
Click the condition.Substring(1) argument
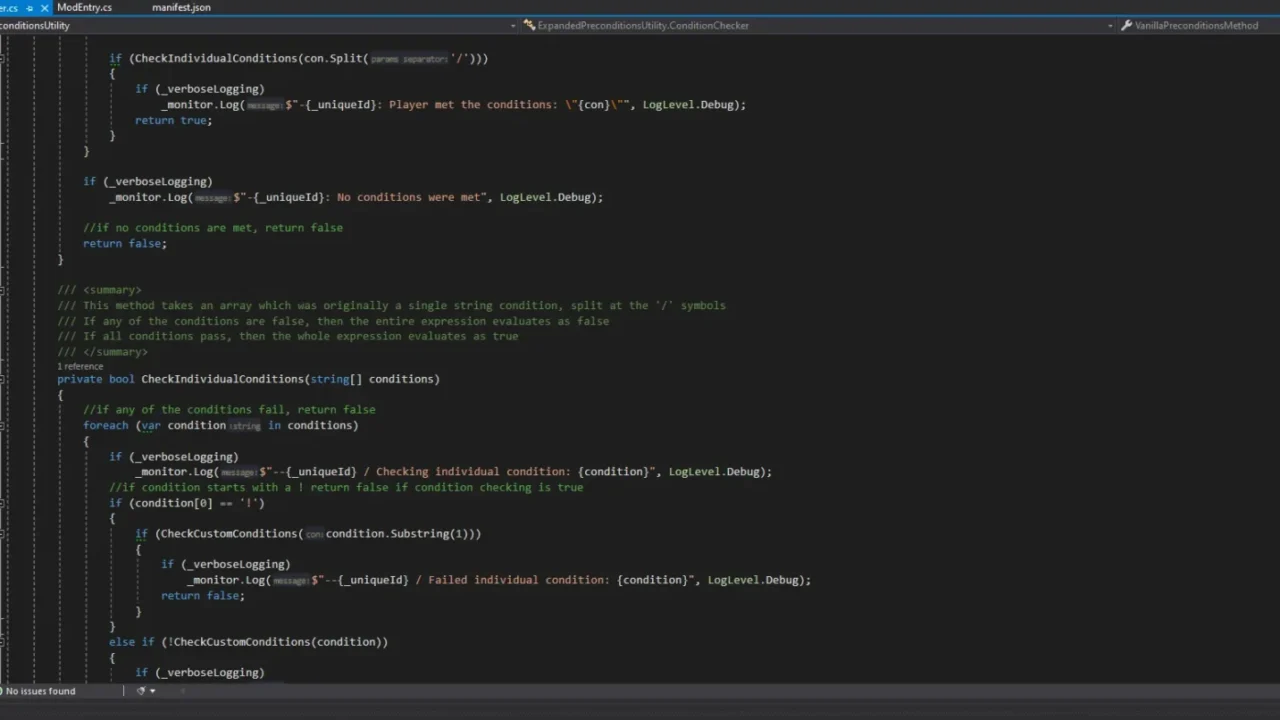(400, 534)
